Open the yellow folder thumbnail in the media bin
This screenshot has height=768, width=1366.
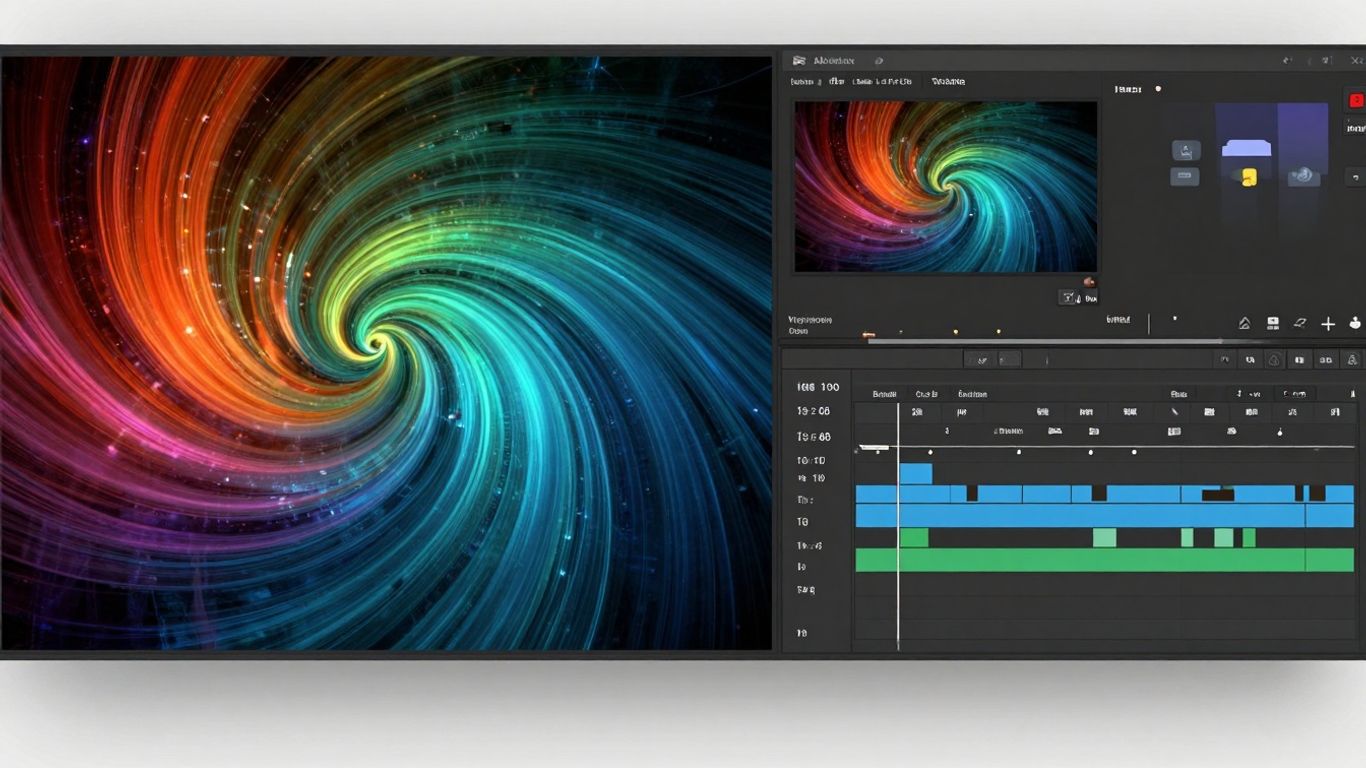point(1249,177)
